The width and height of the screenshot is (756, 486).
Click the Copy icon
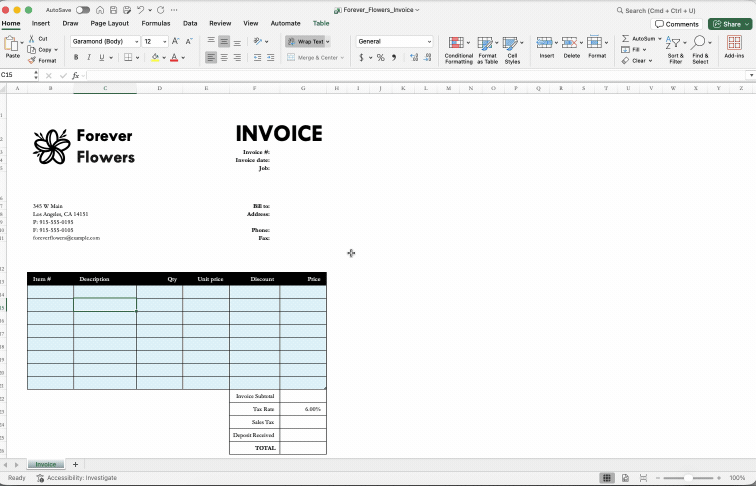32,50
